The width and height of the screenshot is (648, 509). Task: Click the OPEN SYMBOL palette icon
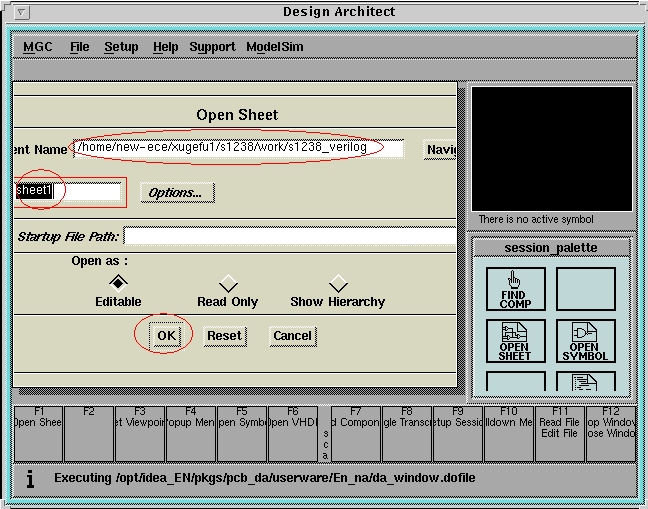click(x=585, y=341)
